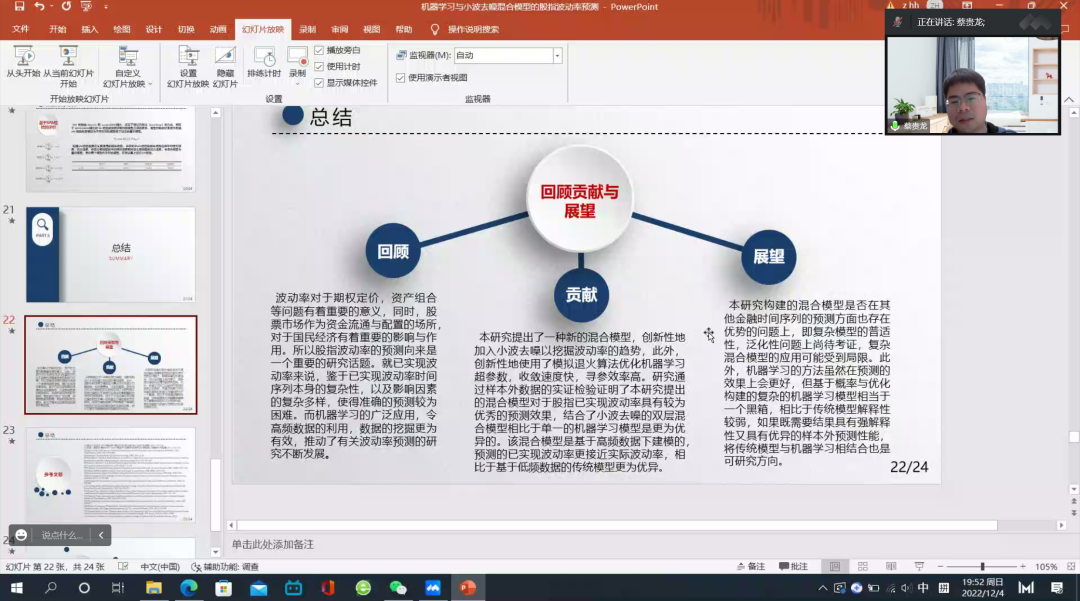1080x601 pixels.
Task: Start slideshow 从当前幻灯片开始
Action: click(x=68, y=66)
